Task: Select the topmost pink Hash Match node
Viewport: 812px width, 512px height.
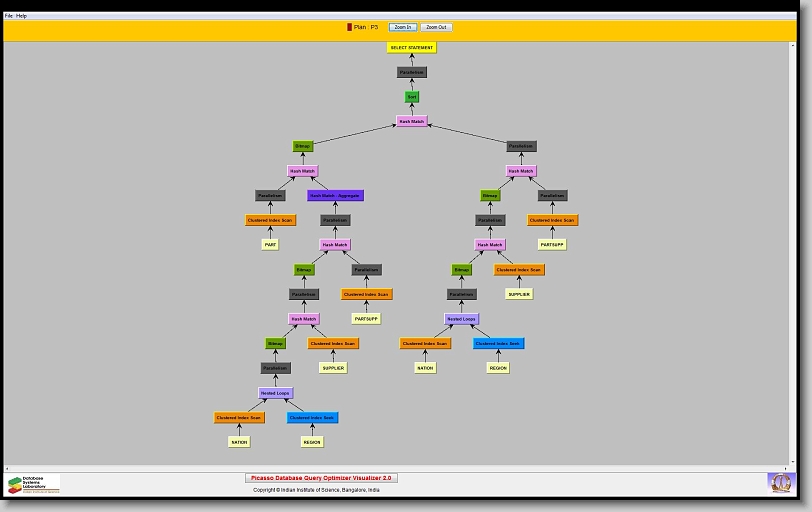Action: pos(412,122)
